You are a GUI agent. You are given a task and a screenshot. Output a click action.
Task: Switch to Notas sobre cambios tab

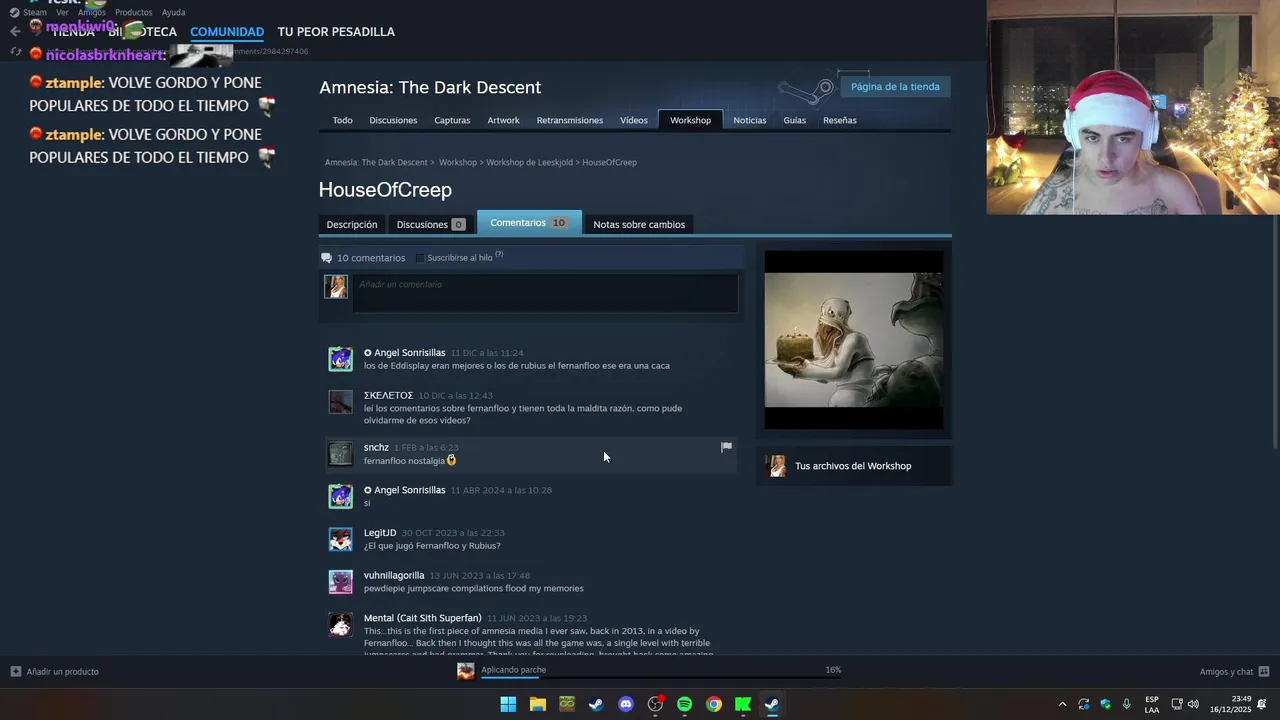point(639,224)
